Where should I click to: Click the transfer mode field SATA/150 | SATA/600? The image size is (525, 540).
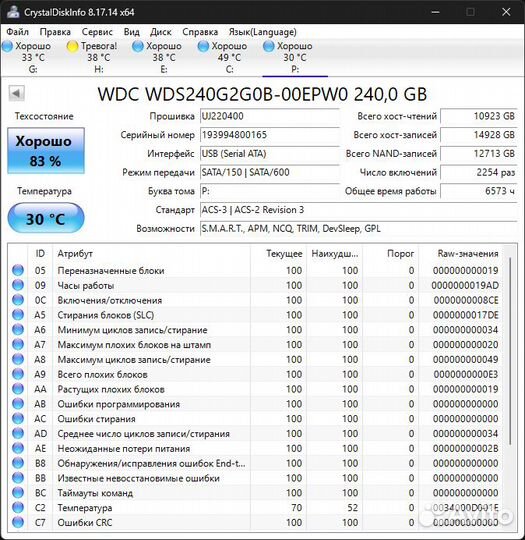[269, 172]
